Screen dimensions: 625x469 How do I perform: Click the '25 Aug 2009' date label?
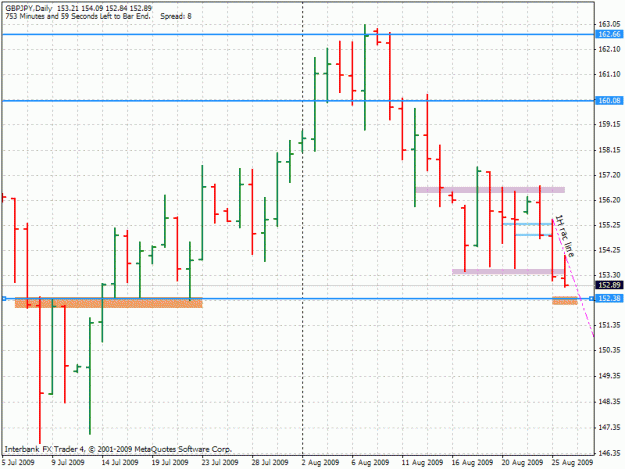(x=572, y=463)
